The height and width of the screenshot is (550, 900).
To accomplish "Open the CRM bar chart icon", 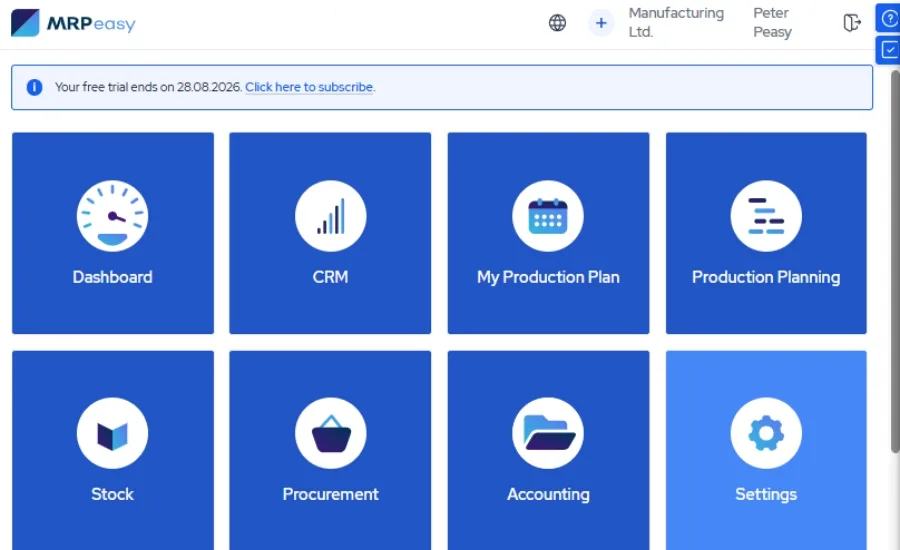I will [330, 216].
